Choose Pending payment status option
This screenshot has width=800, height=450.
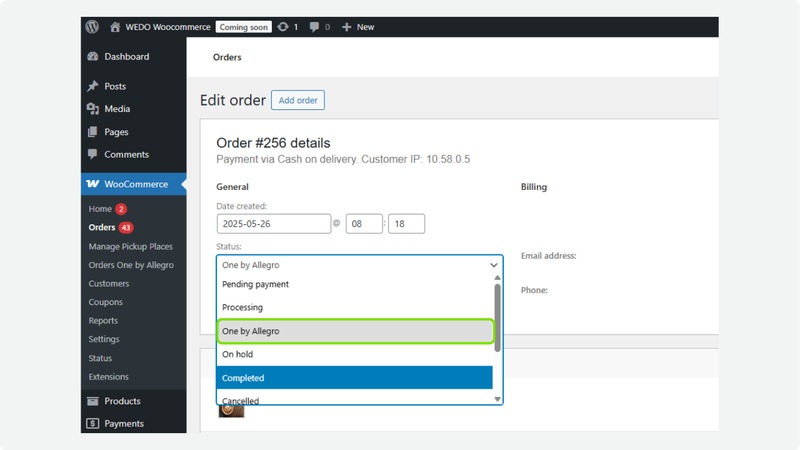pos(354,285)
